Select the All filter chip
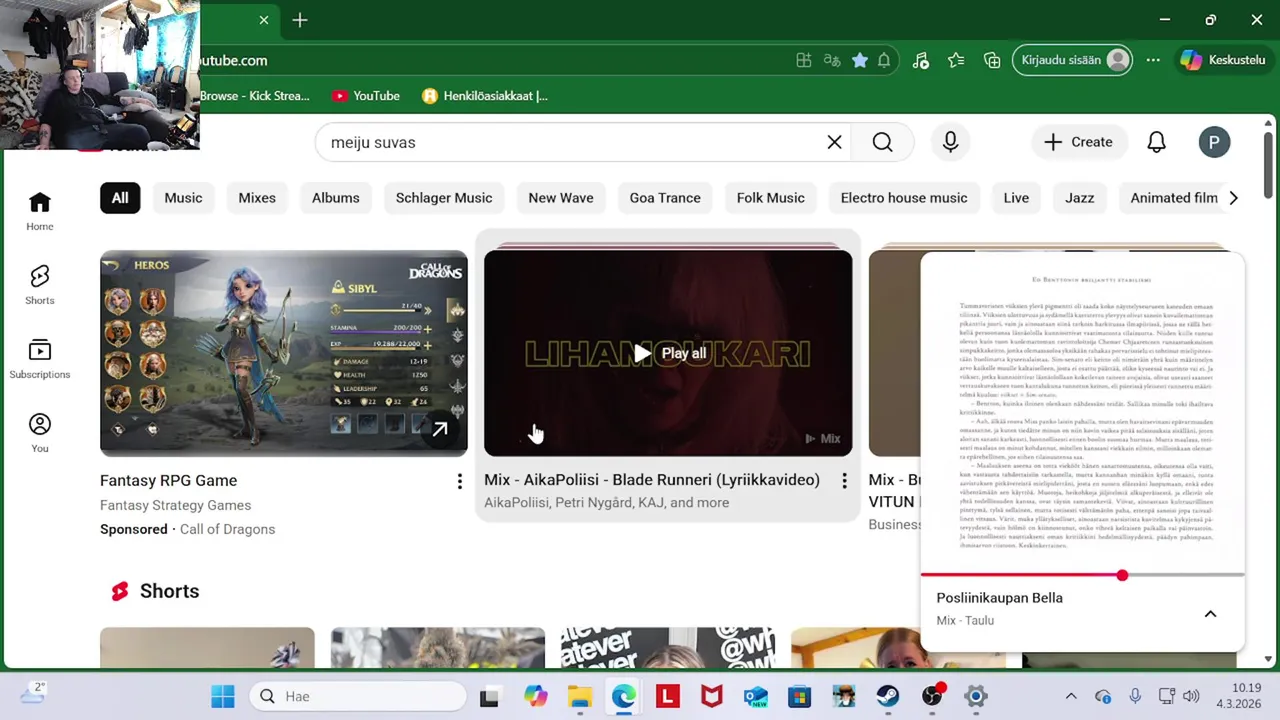This screenshot has height=720, width=1280. (120, 198)
